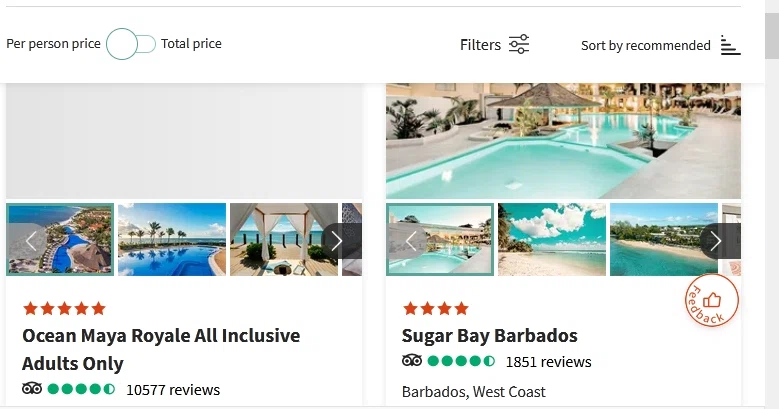
Task: Expand the Filters panel
Action: pos(480,44)
